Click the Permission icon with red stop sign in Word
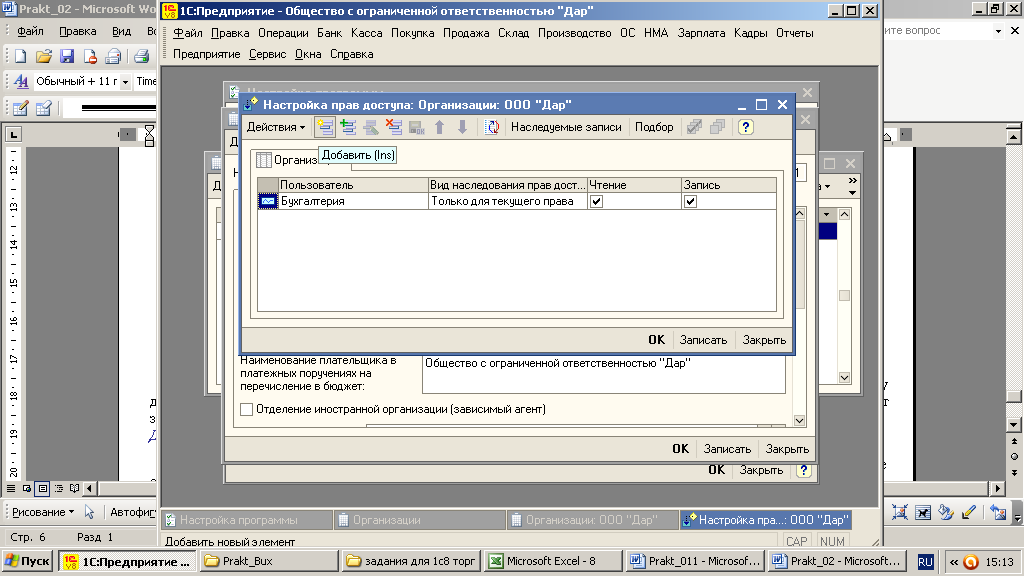Image resolution: width=1024 pixels, height=576 pixels. coord(90,57)
